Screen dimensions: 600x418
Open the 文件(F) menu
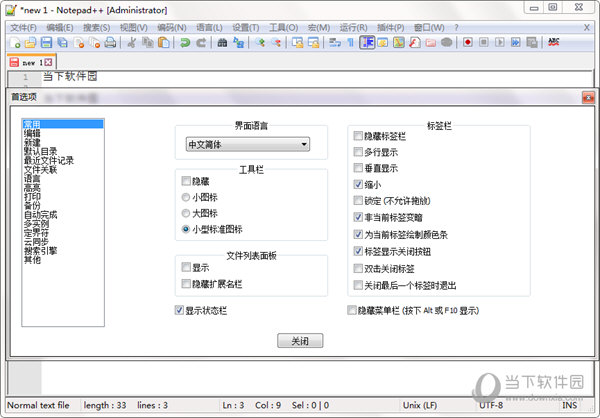point(23,28)
